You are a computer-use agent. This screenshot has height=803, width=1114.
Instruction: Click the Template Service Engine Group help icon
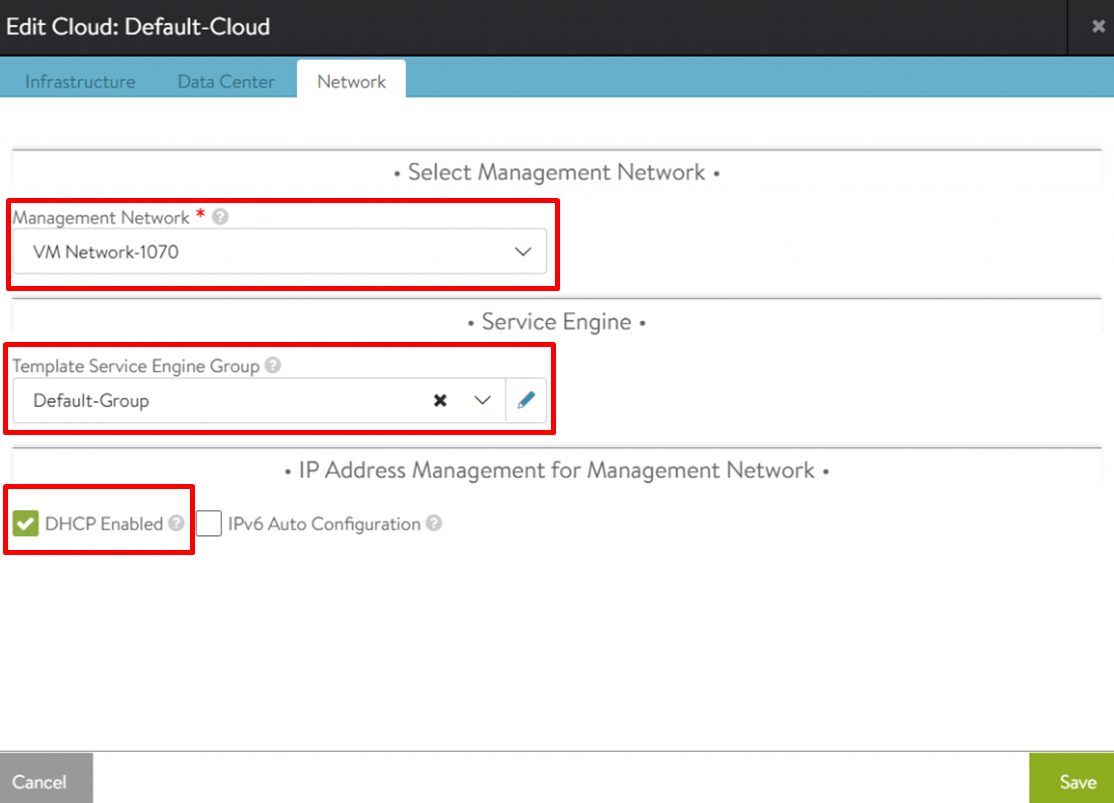[272, 366]
